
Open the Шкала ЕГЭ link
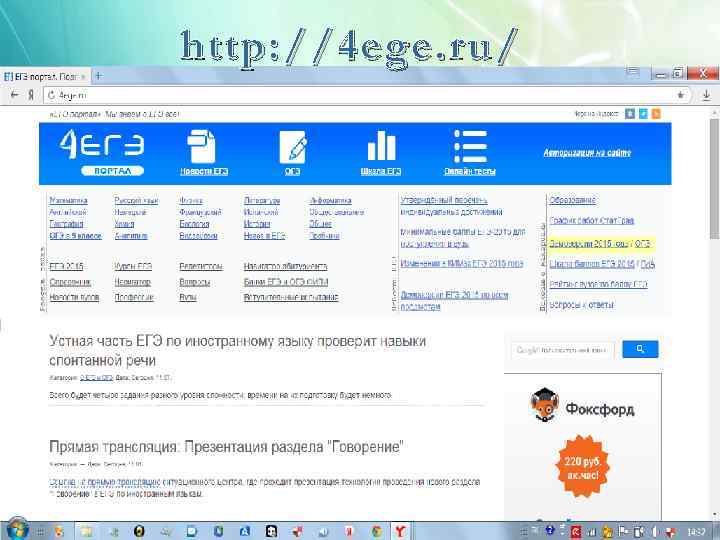point(381,171)
